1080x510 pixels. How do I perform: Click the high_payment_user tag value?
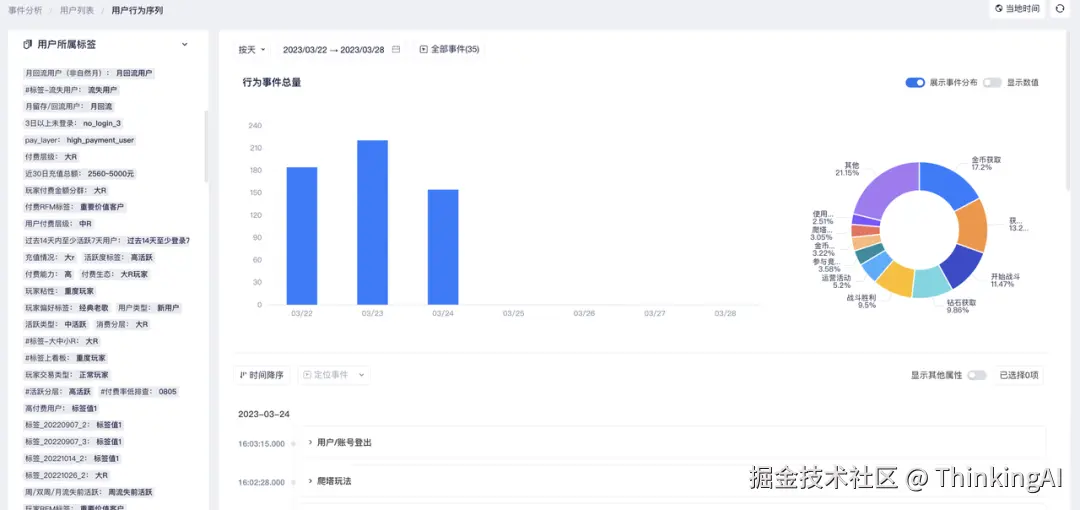pyautogui.click(x=101, y=140)
